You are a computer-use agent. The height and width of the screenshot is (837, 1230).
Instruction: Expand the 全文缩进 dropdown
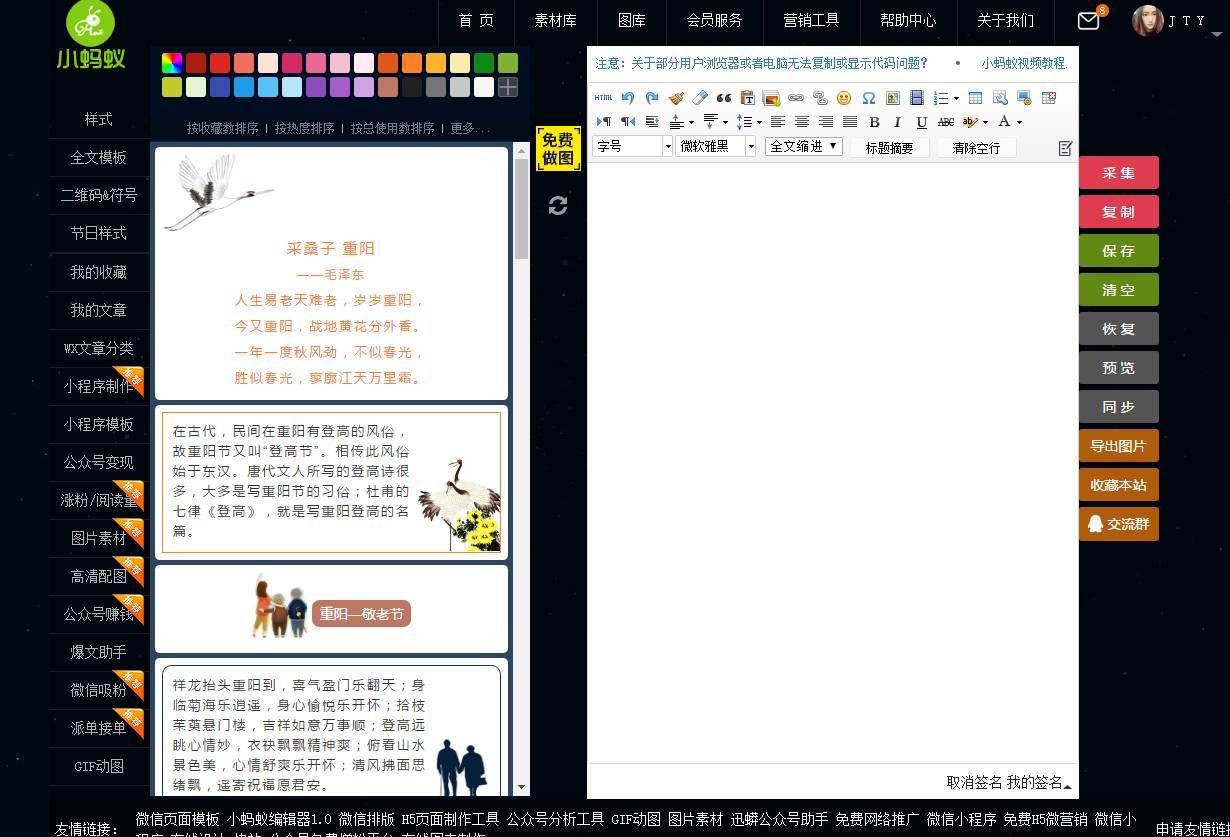803,146
